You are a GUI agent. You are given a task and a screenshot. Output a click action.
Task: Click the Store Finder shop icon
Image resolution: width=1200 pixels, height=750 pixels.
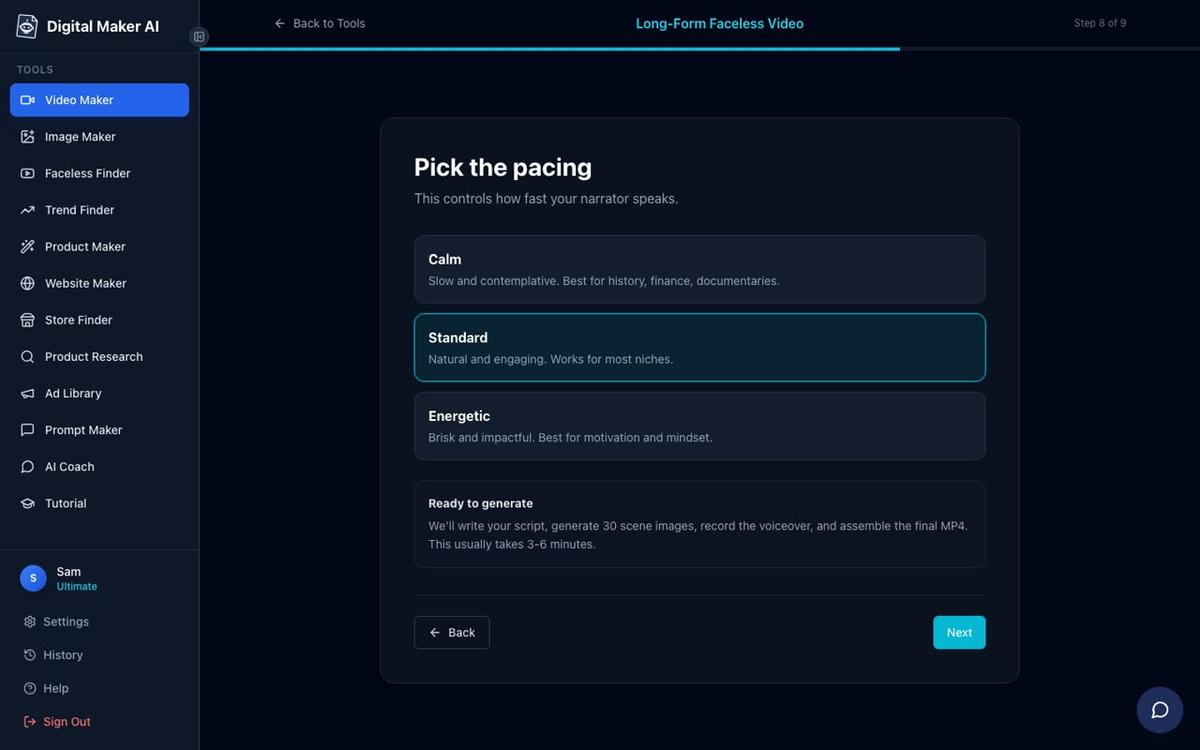pos(27,320)
